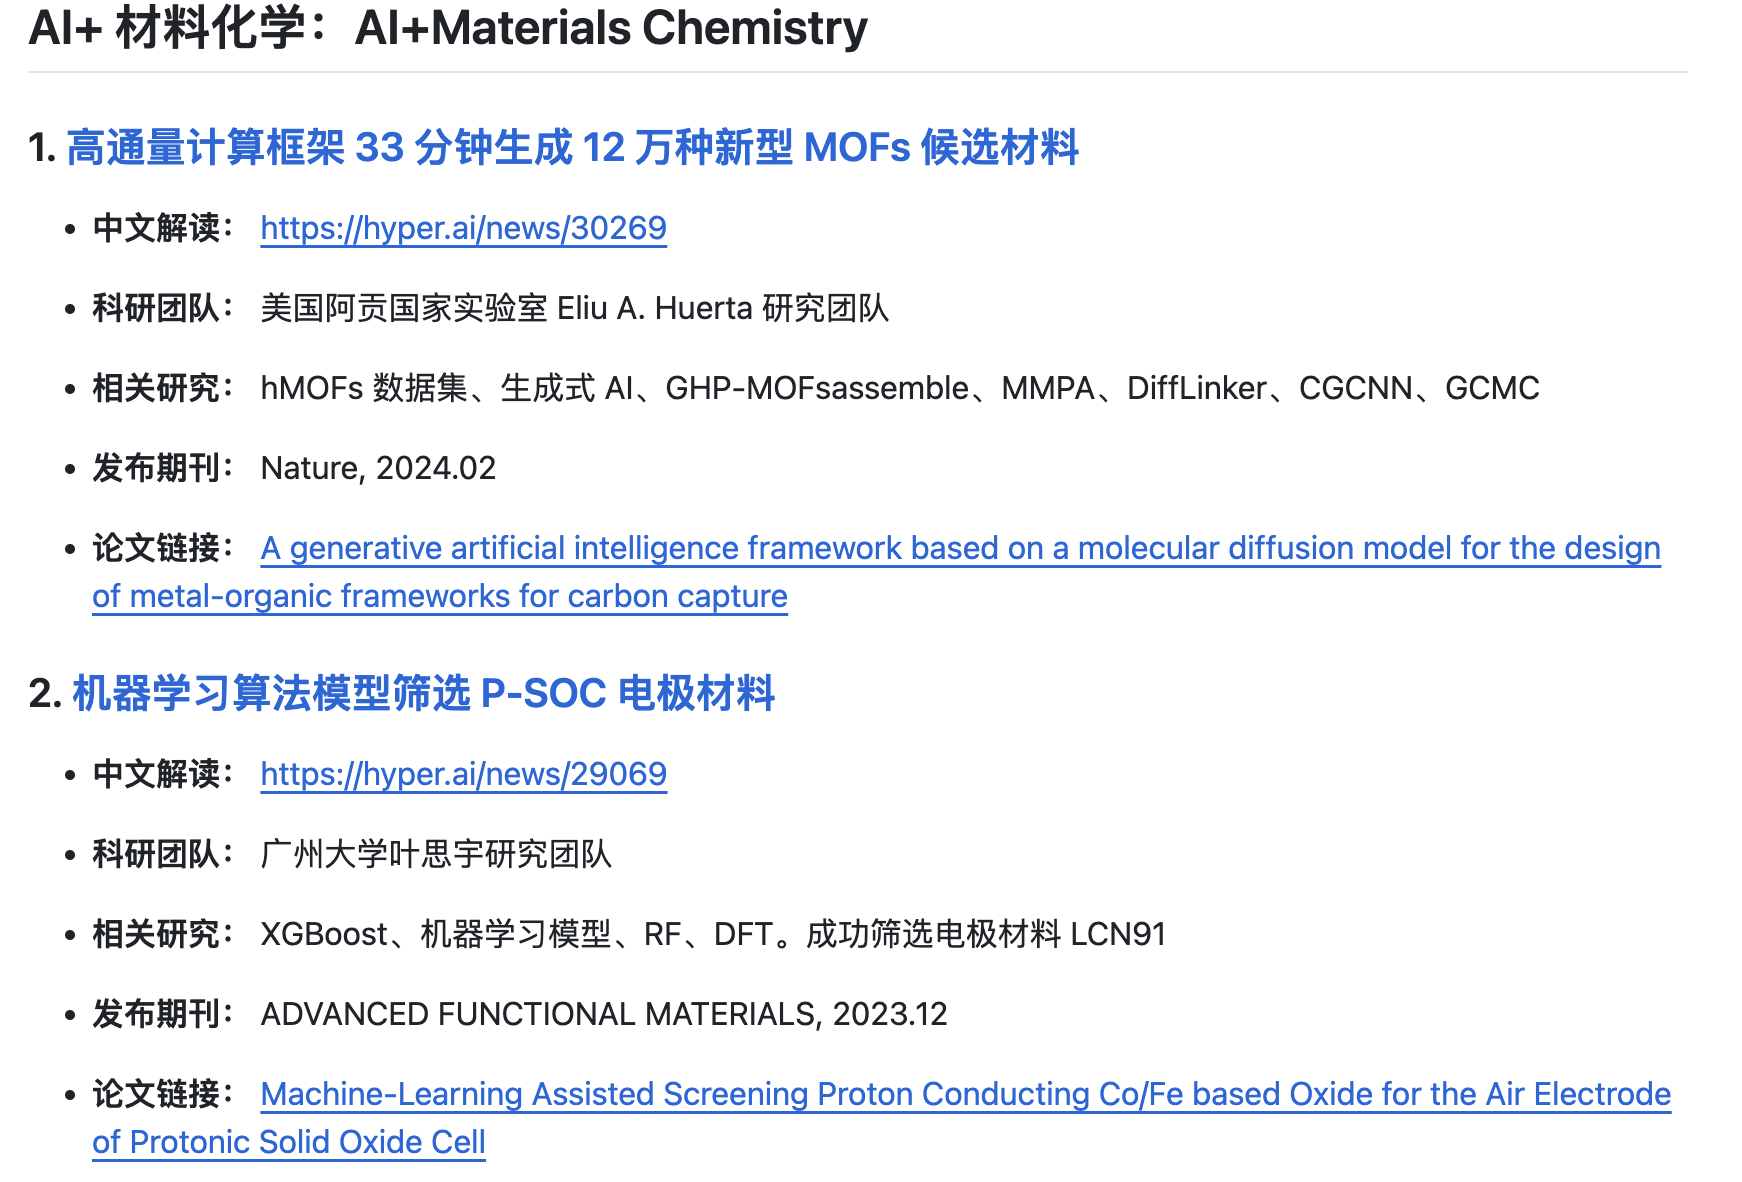Click the 广州大学叶思宇研究团队 text

(436, 854)
